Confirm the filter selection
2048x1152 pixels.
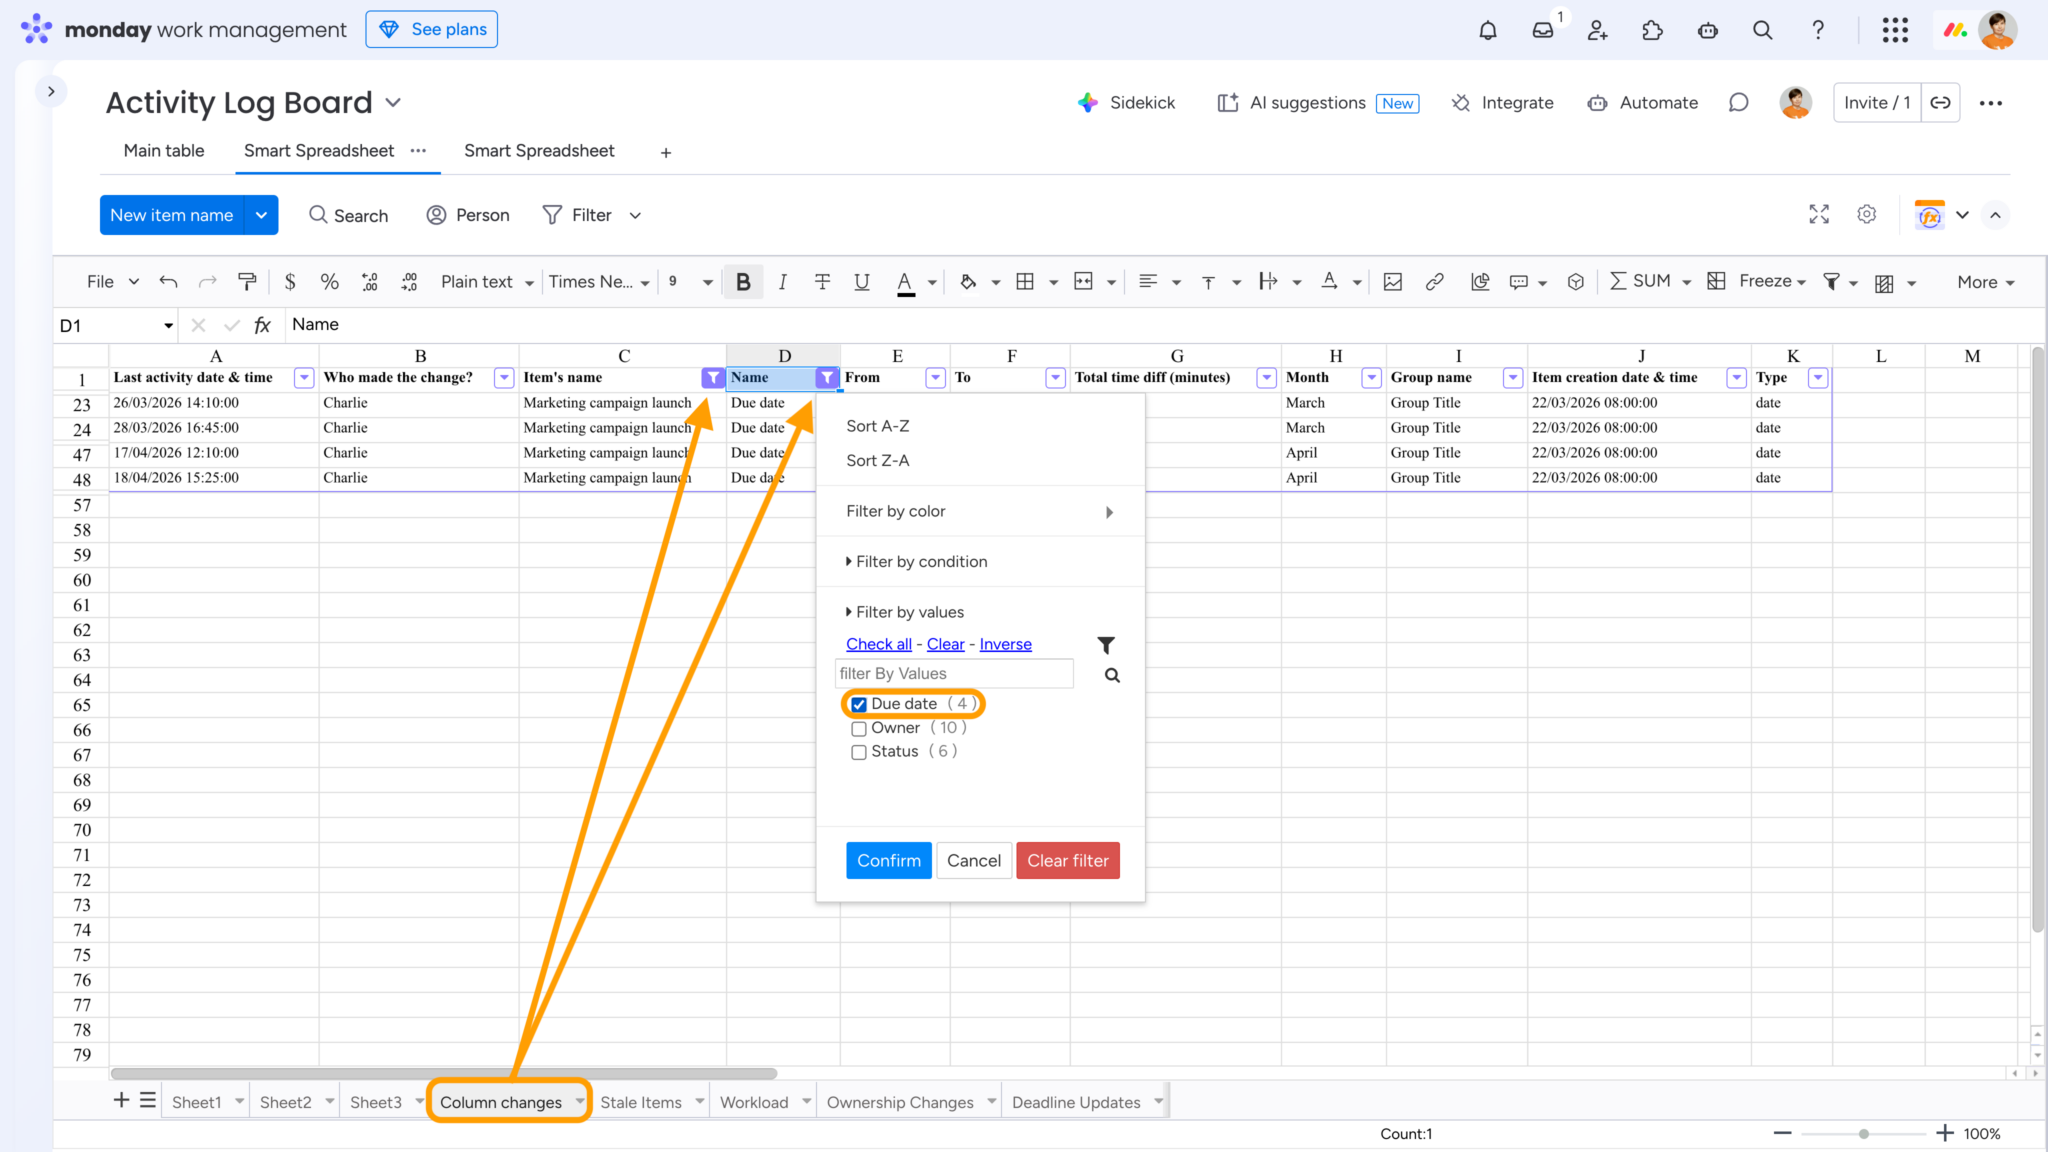(x=889, y=861)
